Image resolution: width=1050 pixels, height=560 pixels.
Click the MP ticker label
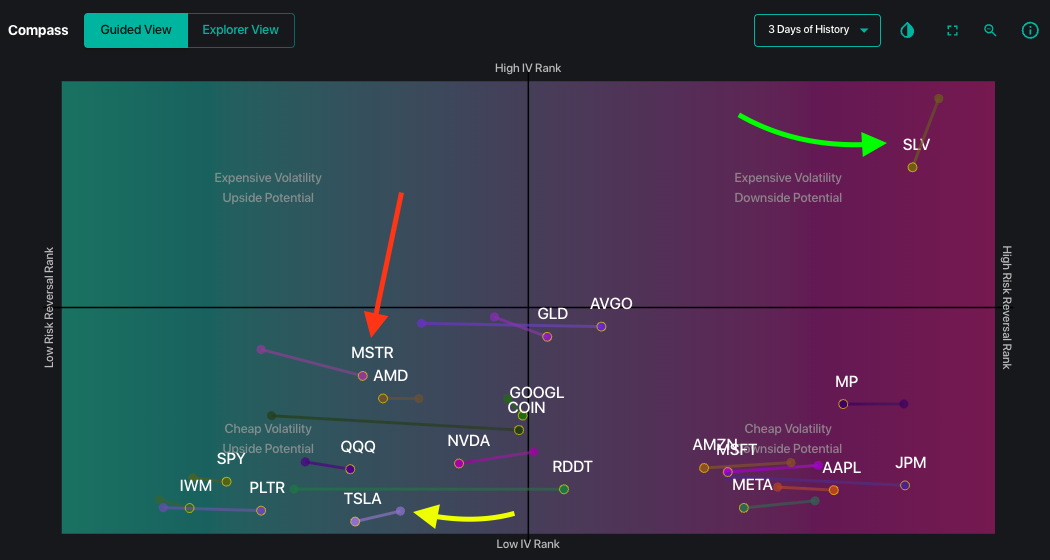pos(846,382)
